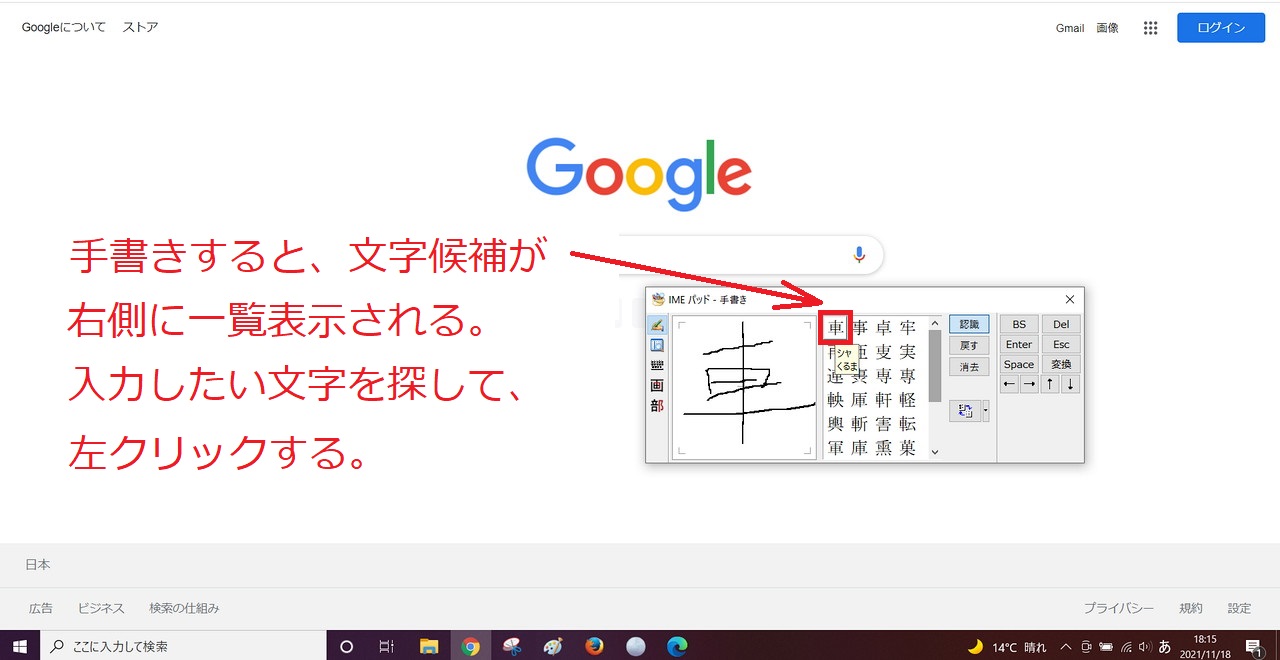Open the notification center icon
The image size is (1280, 660).
1253,646
